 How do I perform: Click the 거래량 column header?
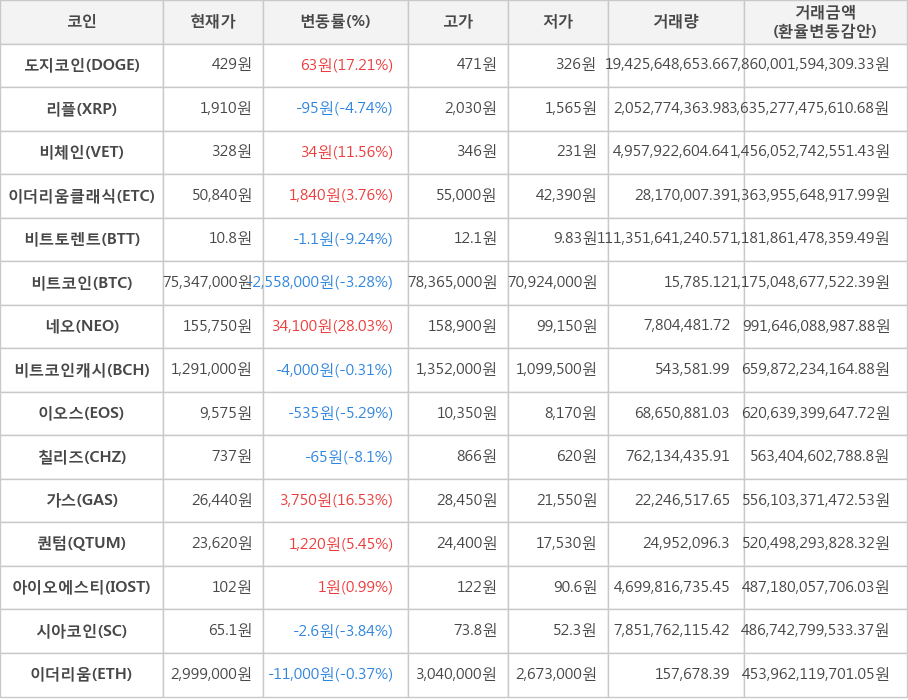[x=676, y=22]
